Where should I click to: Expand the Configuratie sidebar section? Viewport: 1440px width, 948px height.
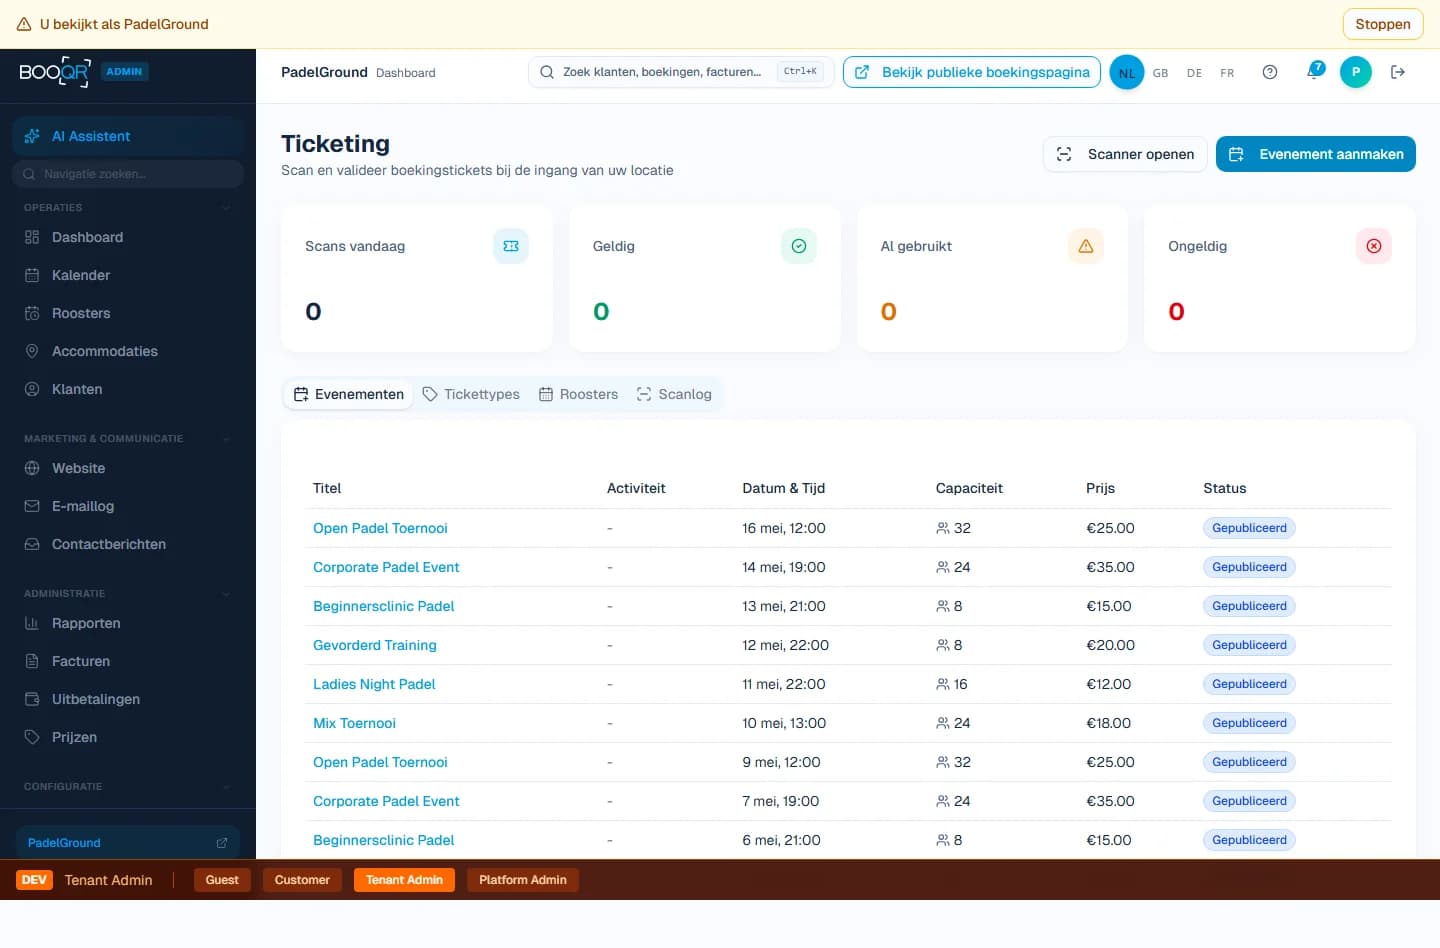pos(226,787)
